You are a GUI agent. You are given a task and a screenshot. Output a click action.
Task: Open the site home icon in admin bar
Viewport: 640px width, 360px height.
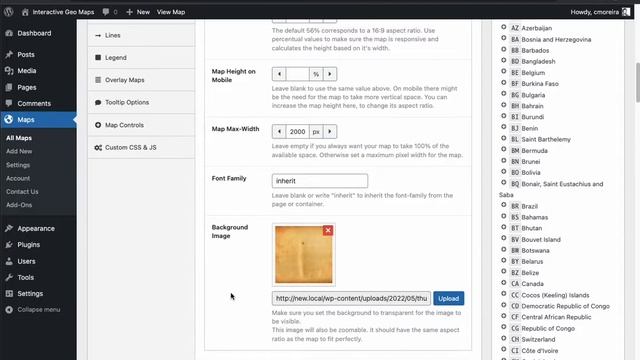tap(25, 12)
